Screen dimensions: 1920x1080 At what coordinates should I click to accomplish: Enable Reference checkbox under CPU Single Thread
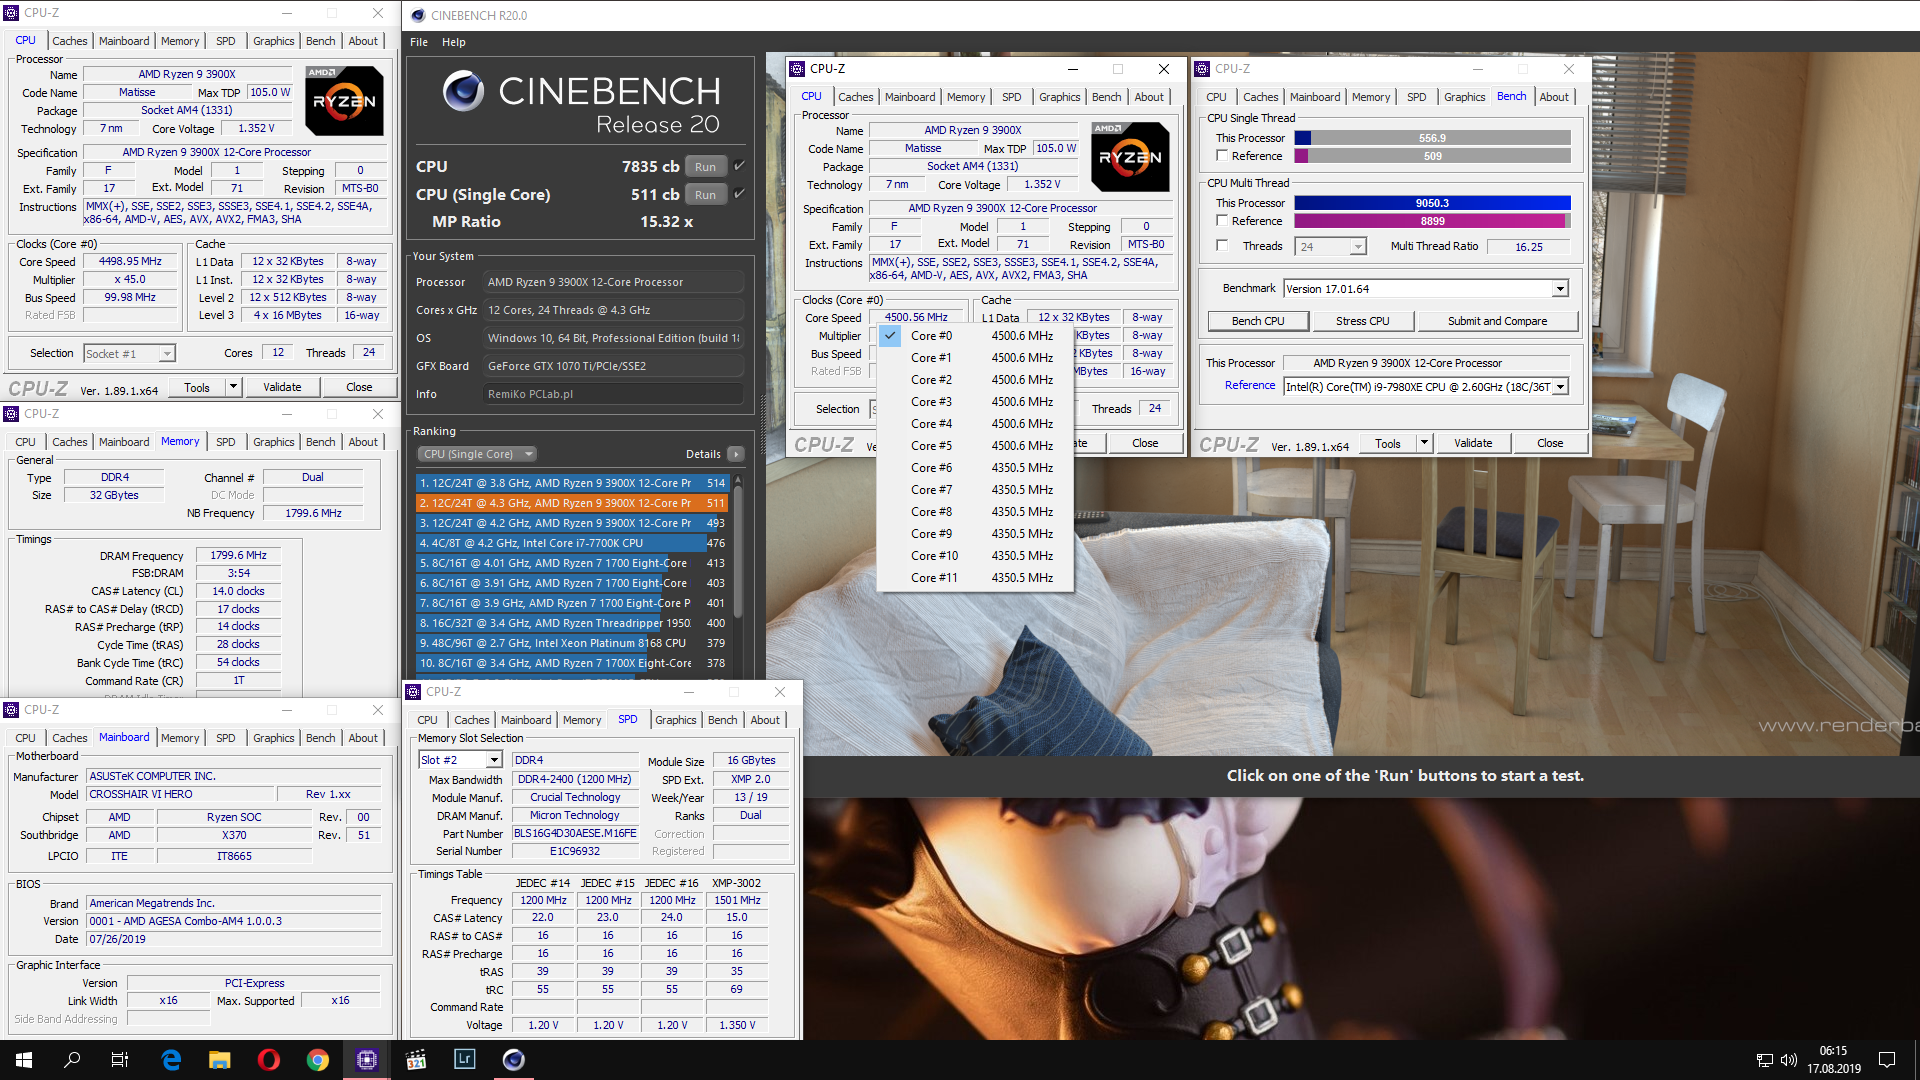click(x=1222, y=156)
